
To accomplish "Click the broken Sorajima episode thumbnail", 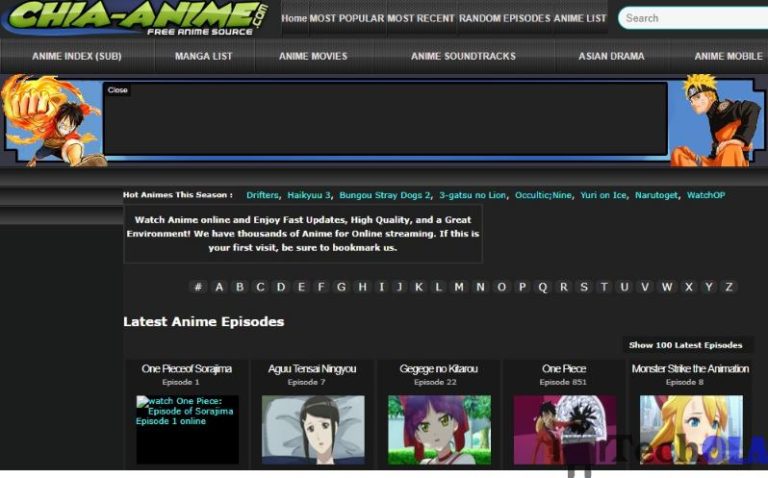I will (187, 430).
